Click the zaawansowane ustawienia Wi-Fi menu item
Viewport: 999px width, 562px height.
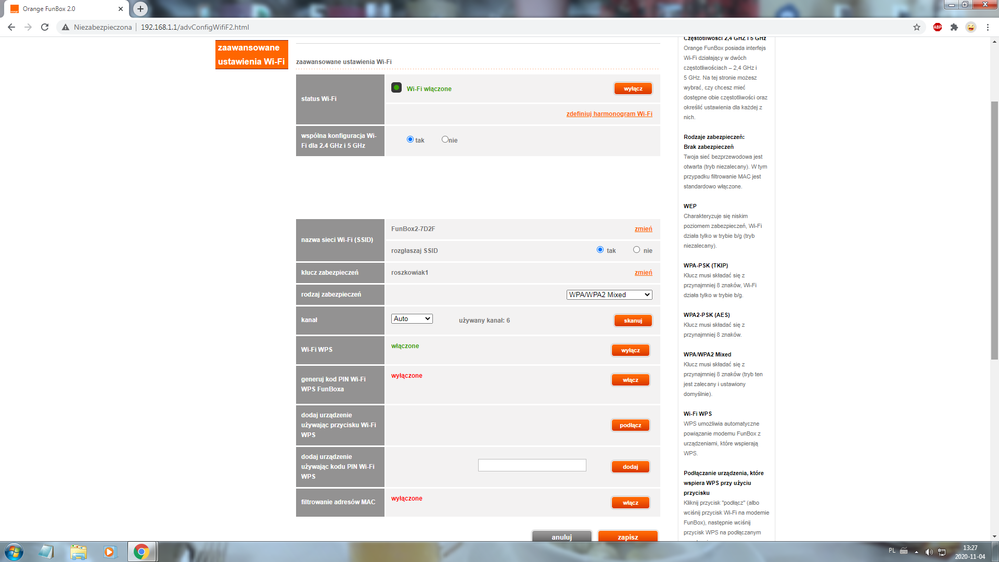[252, 55]
